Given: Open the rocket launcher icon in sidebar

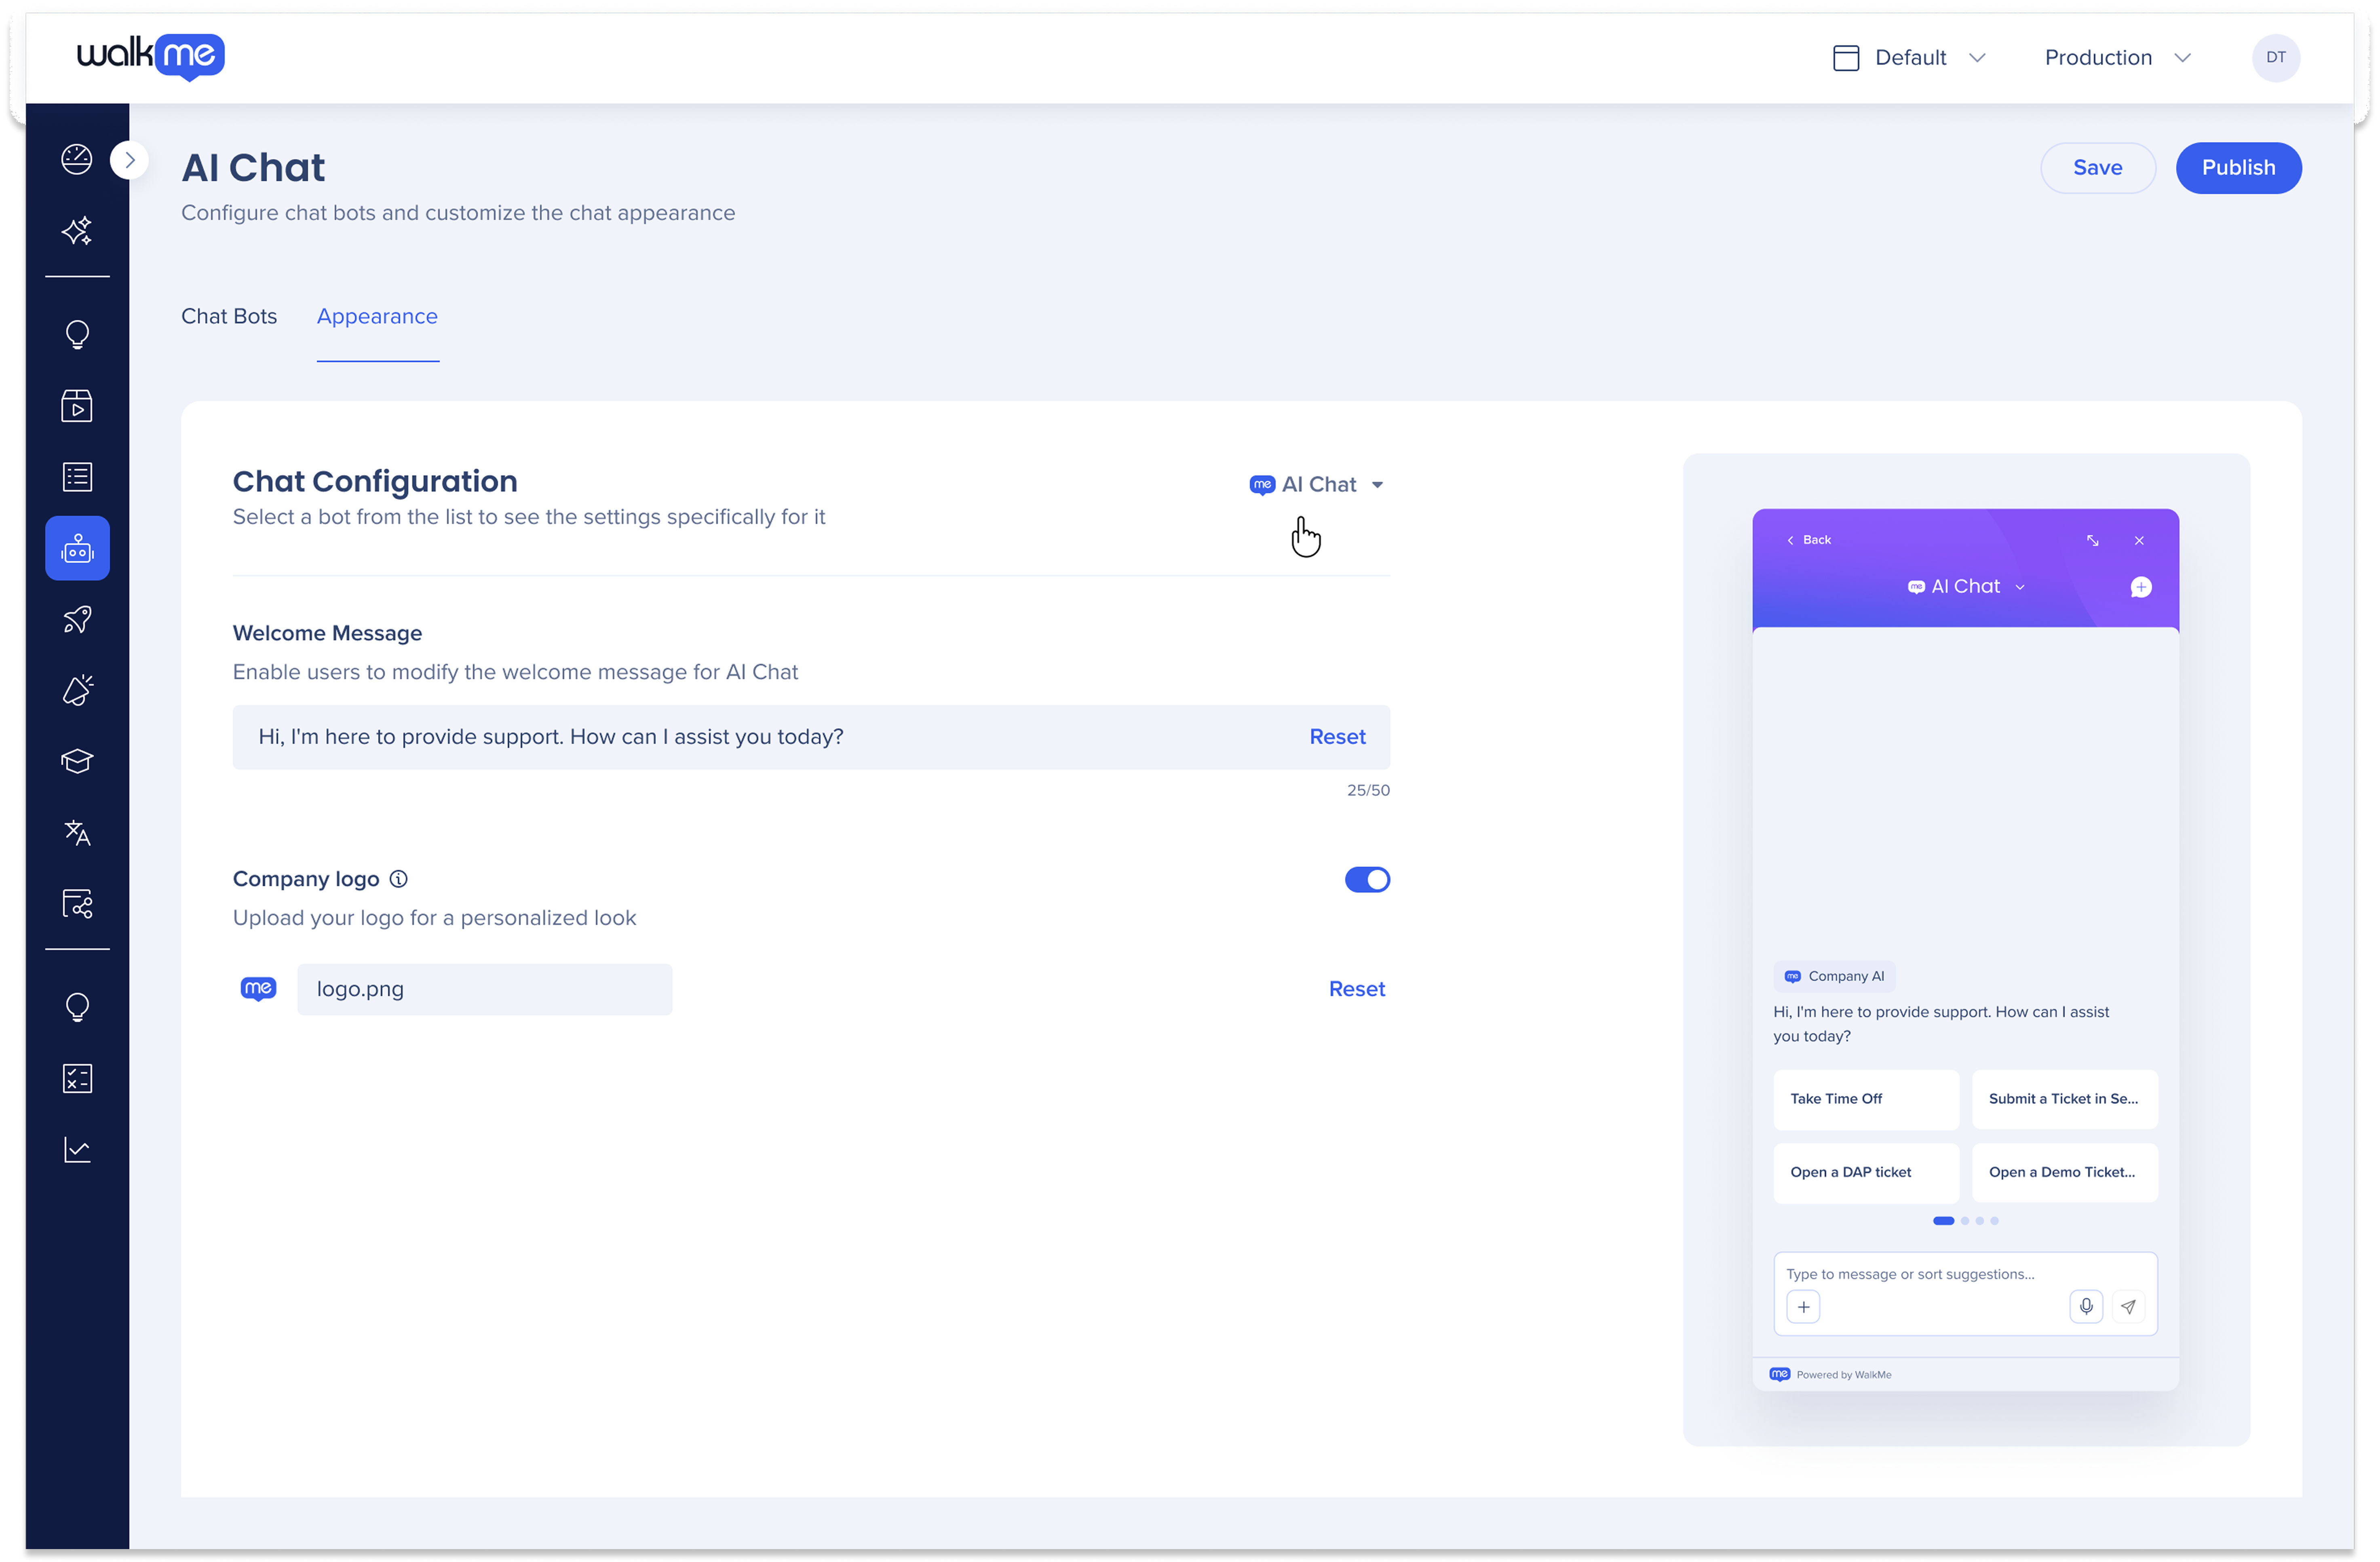Looking at the screenshot, I should tap(77, 620).
